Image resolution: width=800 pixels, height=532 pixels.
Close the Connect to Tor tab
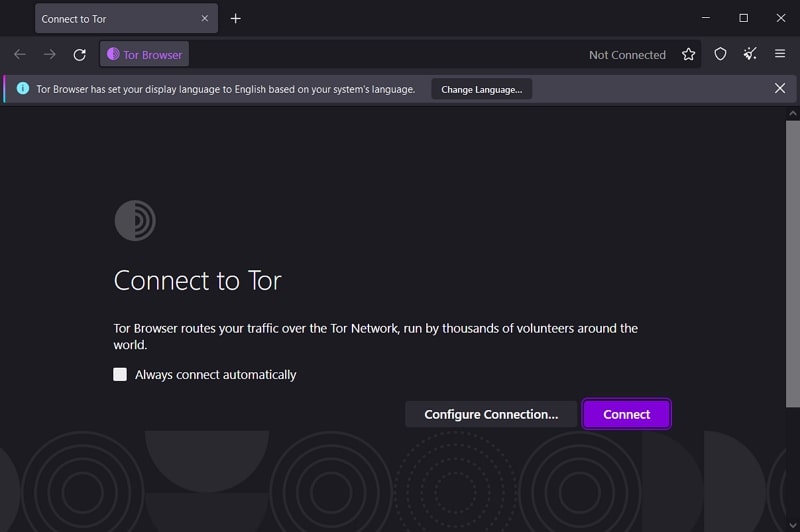[205, 19]
